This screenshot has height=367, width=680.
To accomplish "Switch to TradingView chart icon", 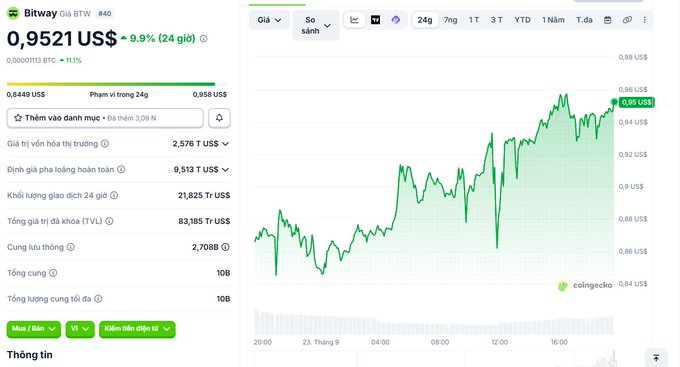I will pos(376,20).
